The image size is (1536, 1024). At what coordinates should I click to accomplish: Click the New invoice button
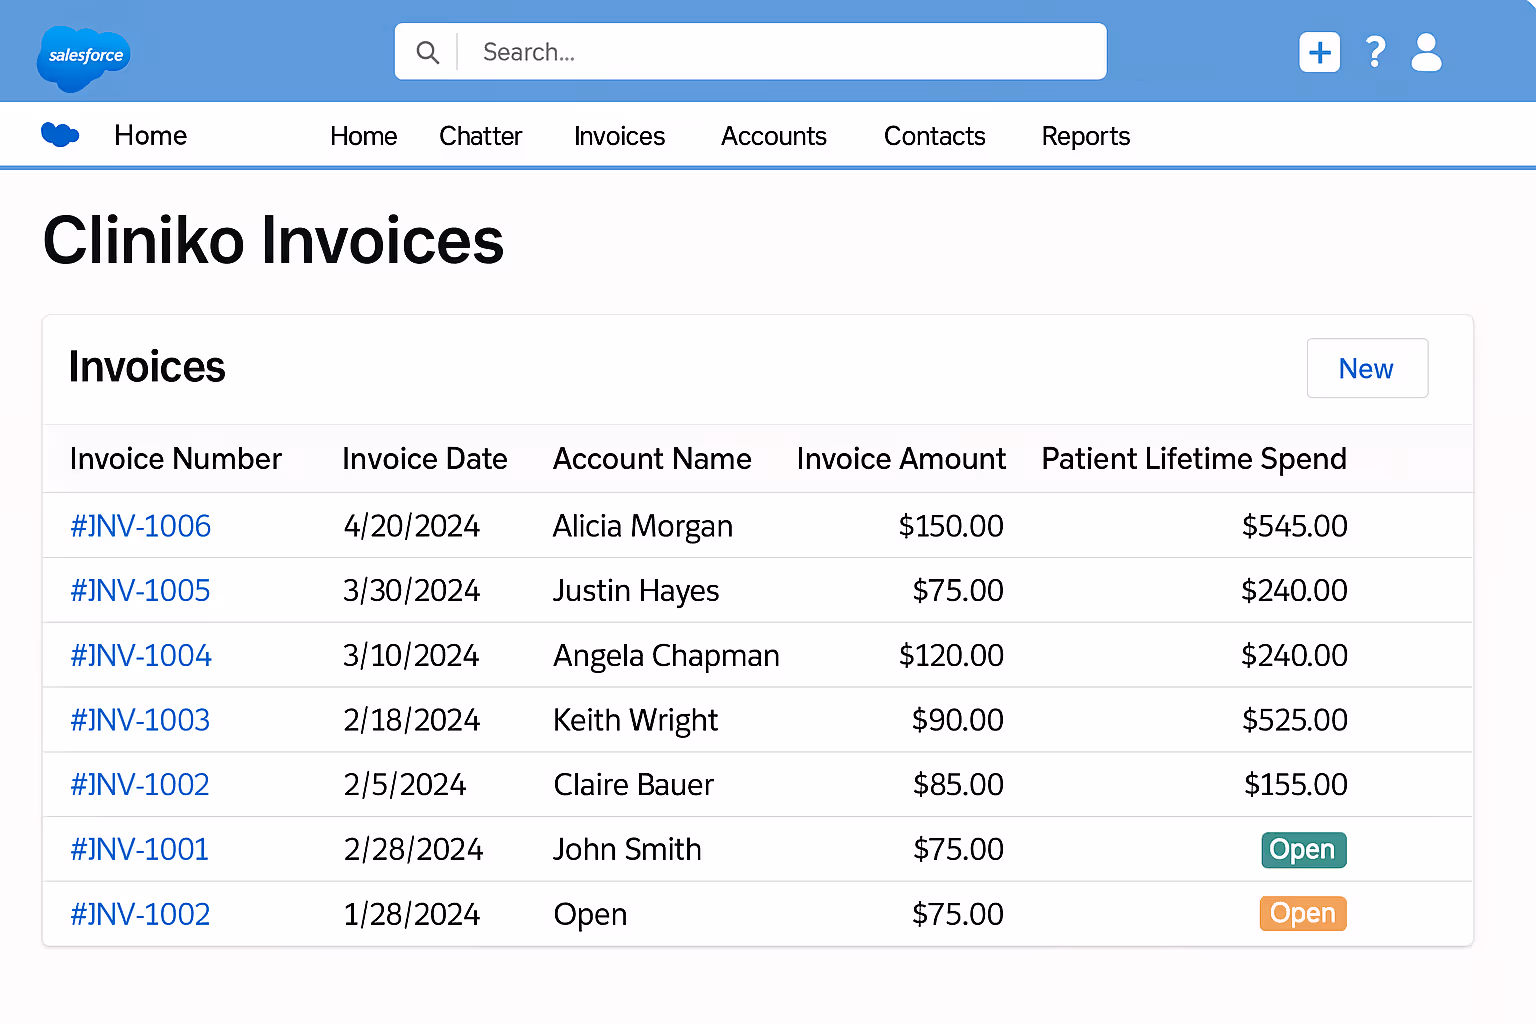(1367, 368)
